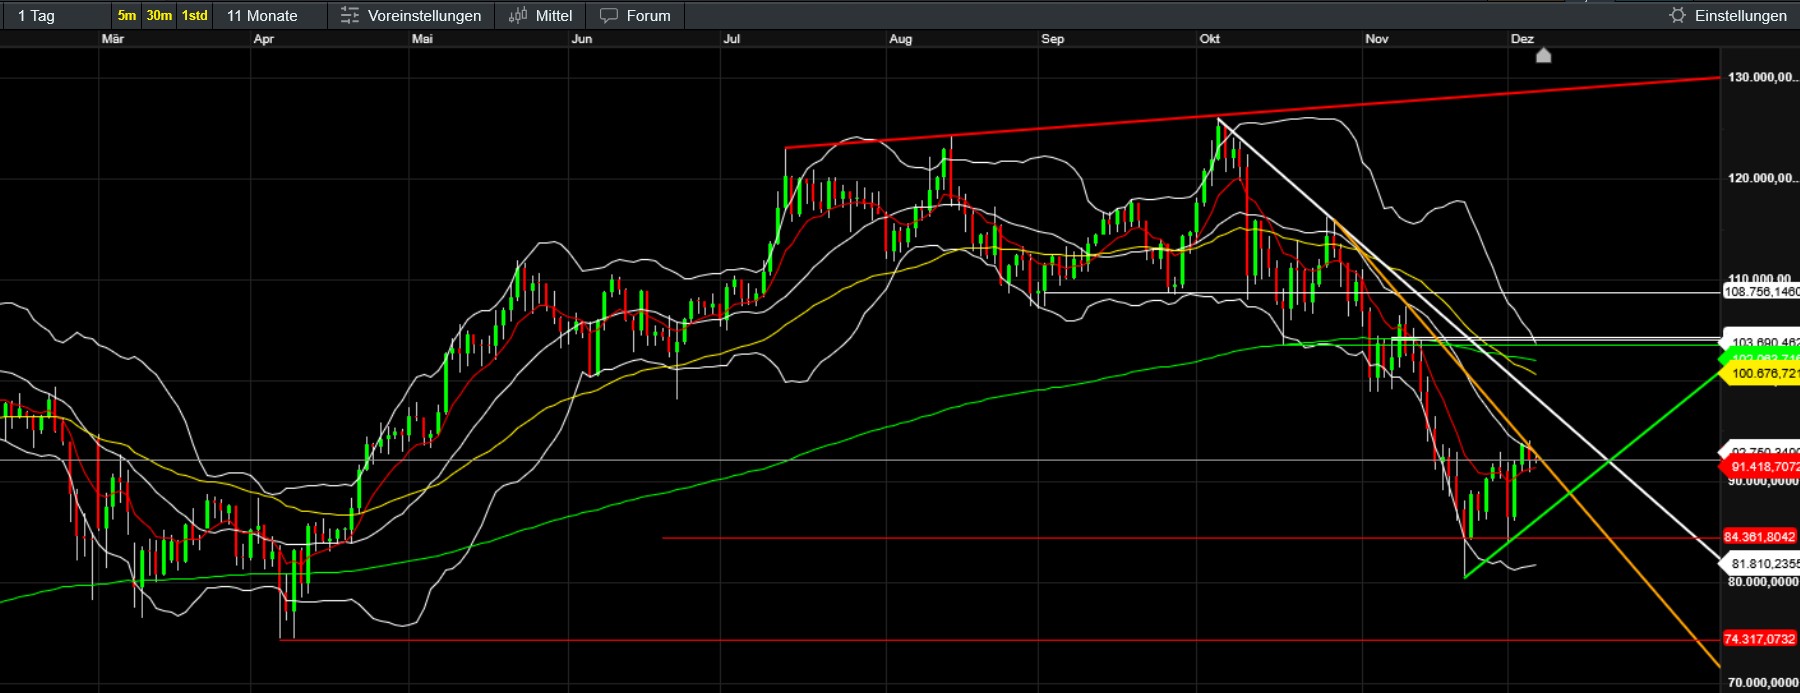Open the Voreinstellungen menu

click(x=424, y=15)
